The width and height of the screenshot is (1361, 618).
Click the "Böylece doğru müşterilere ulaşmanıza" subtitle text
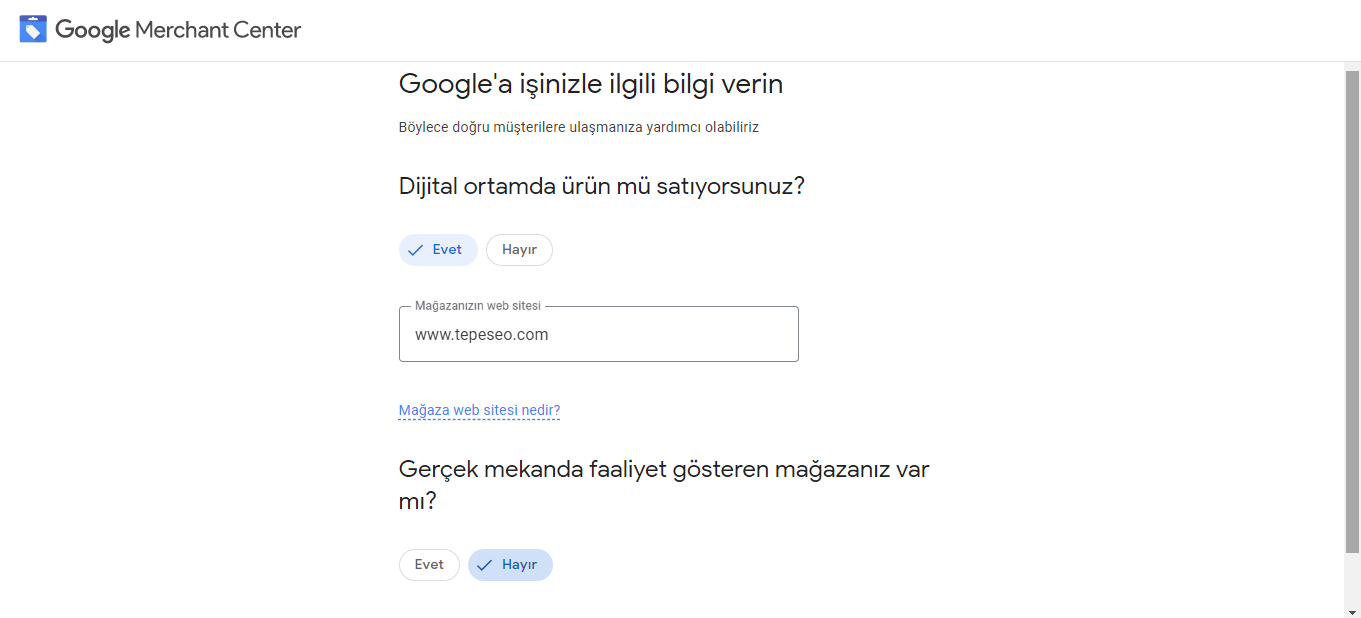578,128
